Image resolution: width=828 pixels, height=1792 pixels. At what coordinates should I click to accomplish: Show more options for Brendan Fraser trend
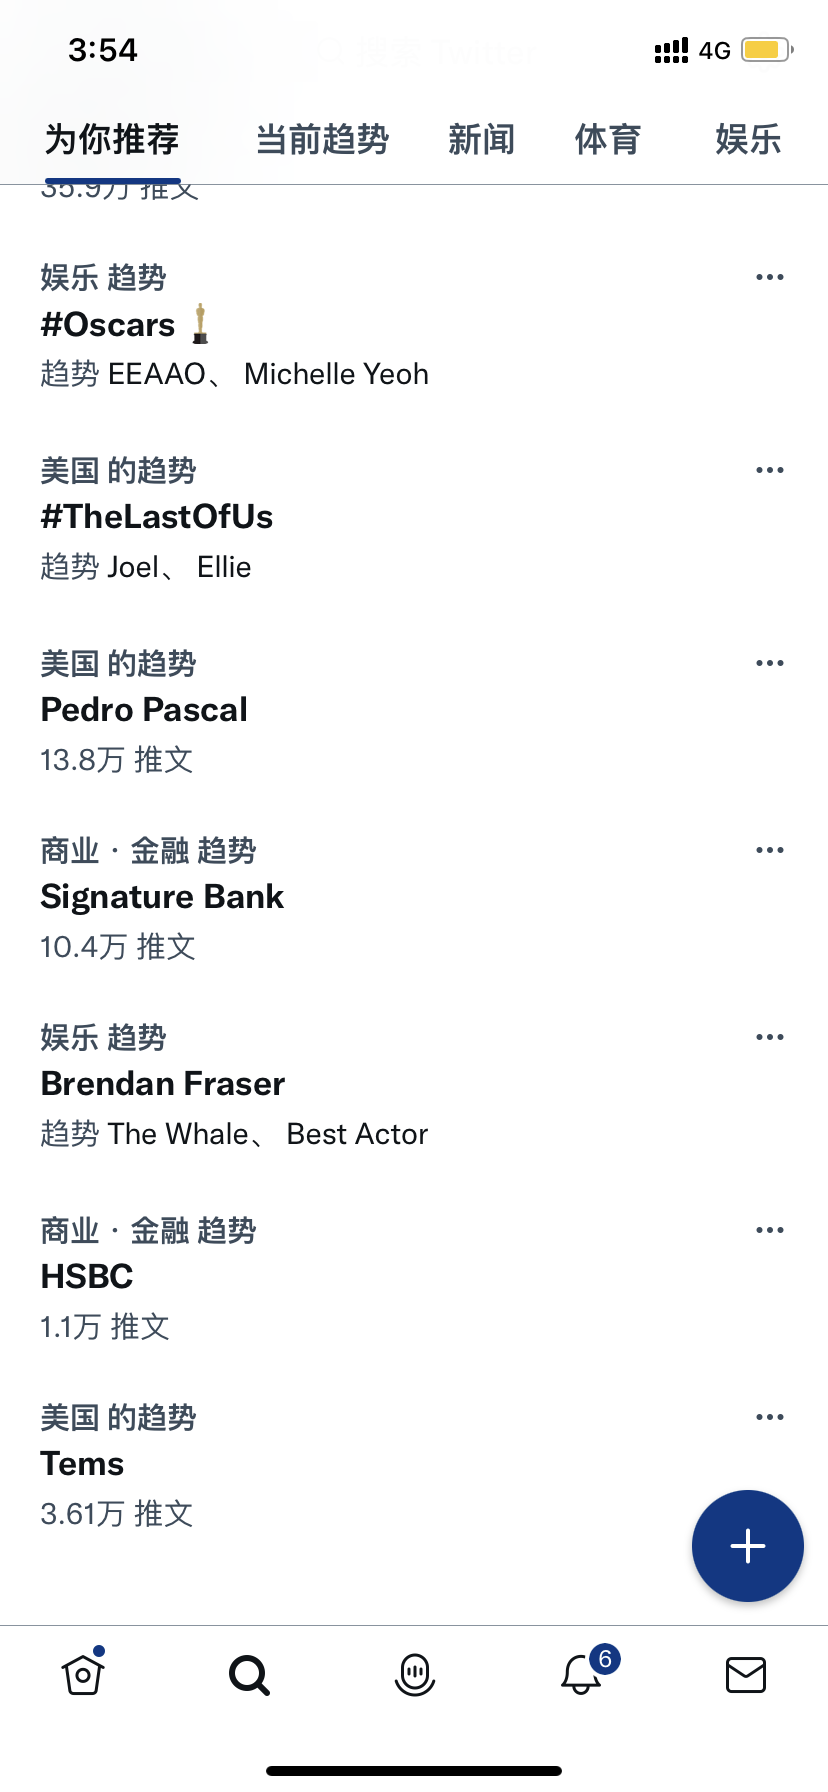(770, 1037)
